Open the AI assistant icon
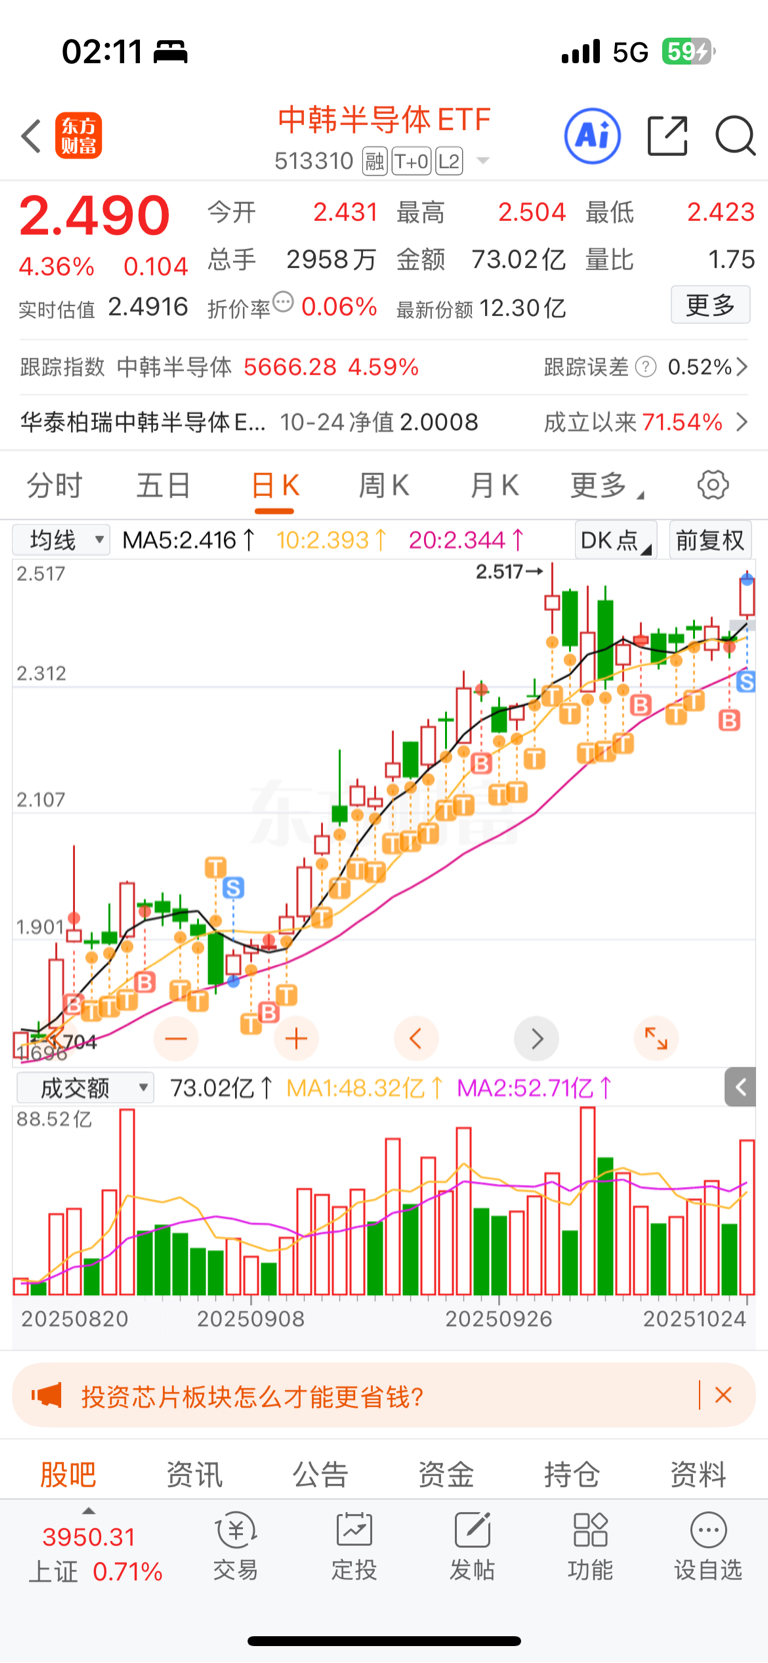The width and height of the screenshot is (768, 1663). (592, 136)
